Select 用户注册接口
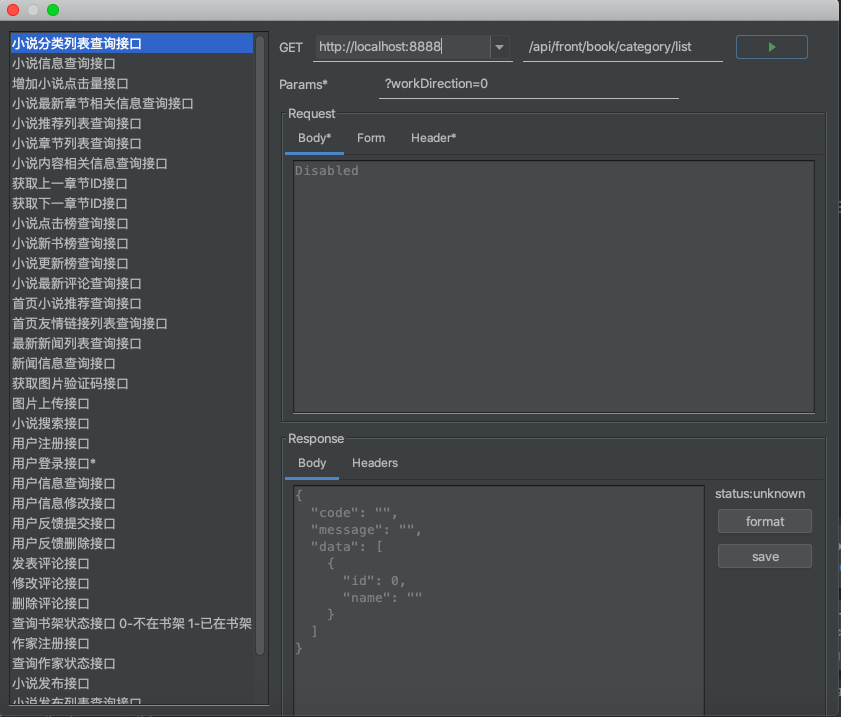 click(x=132, y=444)
